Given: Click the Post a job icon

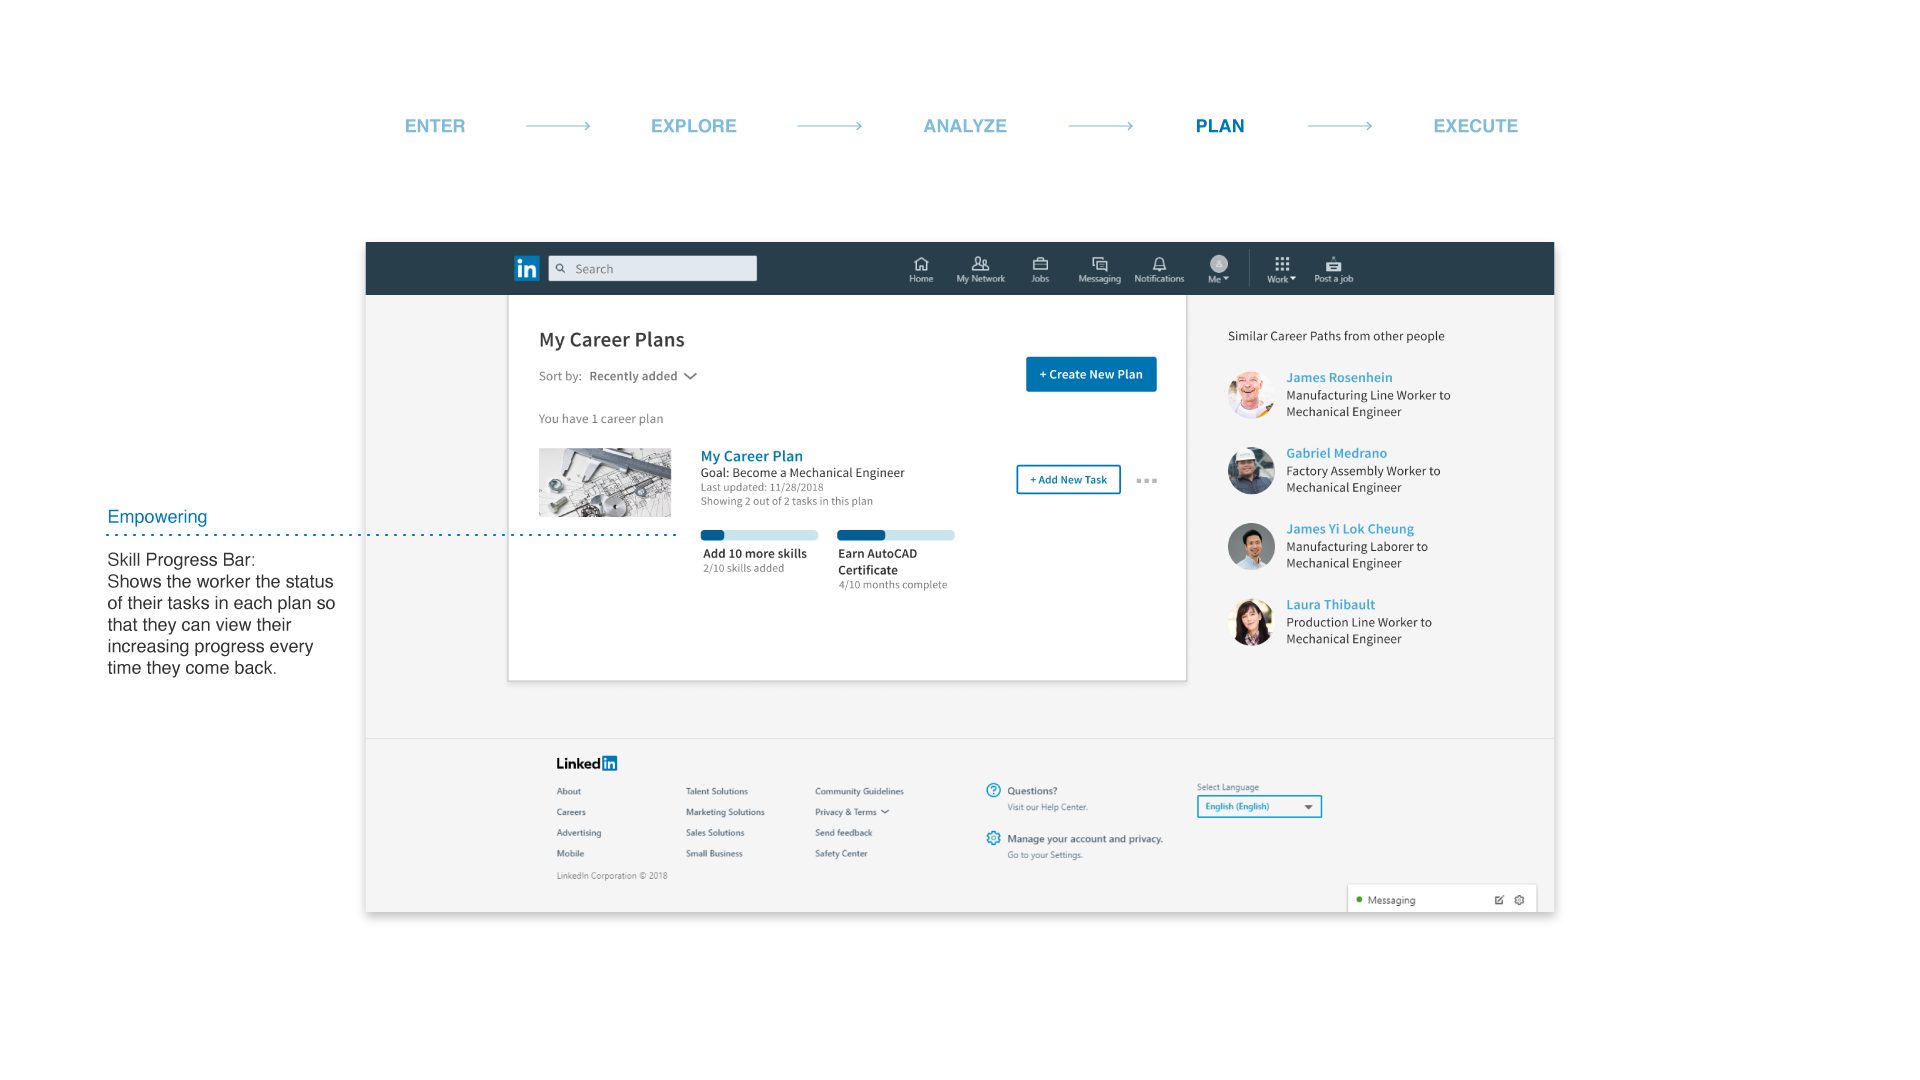Looking at the screenshot, I should 1333,265.
